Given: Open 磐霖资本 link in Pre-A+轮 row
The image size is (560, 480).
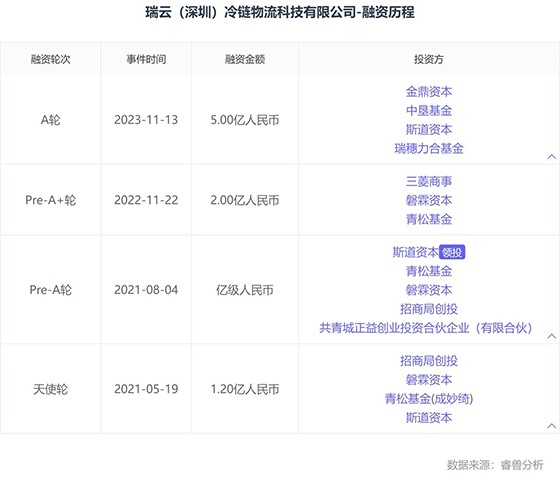Looking at the screenshot, I should (x=429, y=200).
